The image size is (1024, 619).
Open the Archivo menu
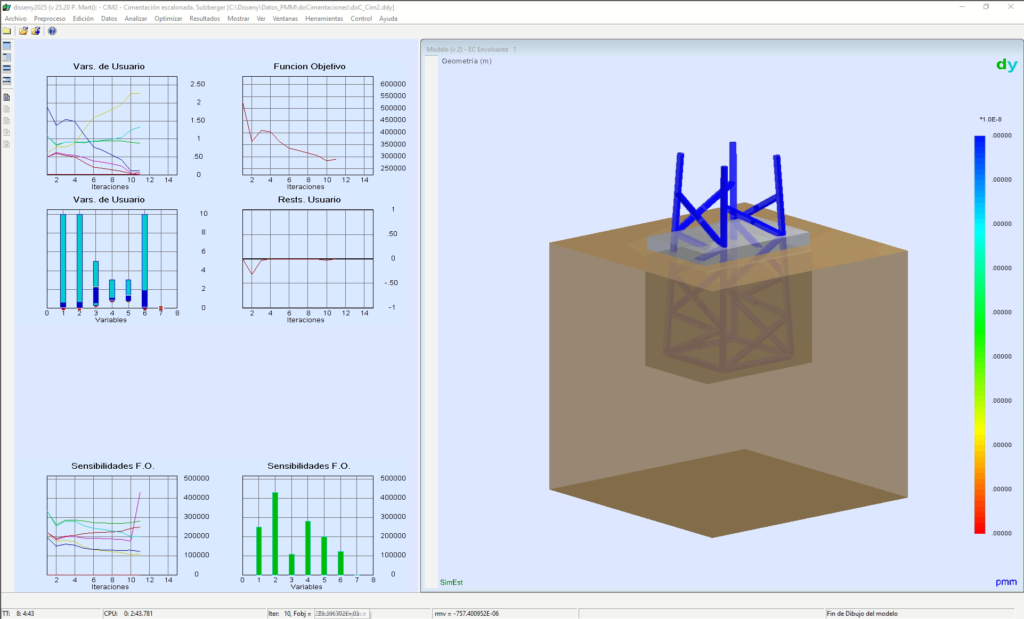click(x=16, y=19)
